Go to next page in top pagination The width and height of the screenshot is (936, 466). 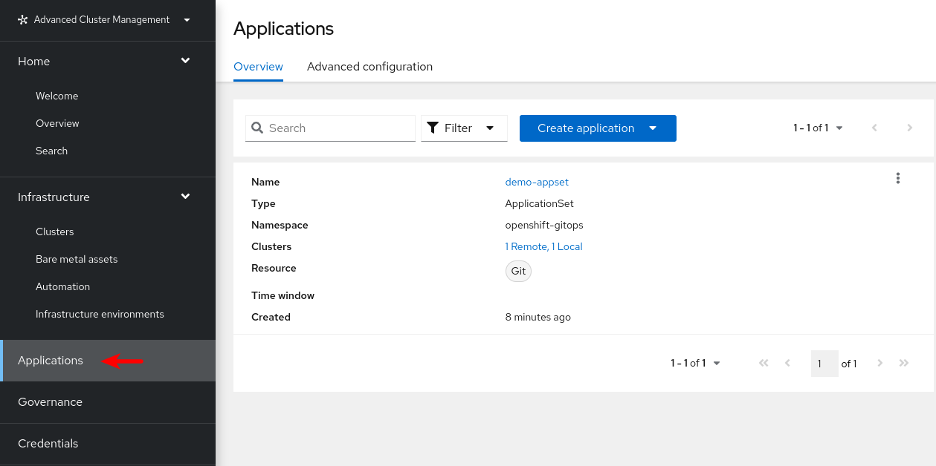pyautogui.click(x=909, y=128)
